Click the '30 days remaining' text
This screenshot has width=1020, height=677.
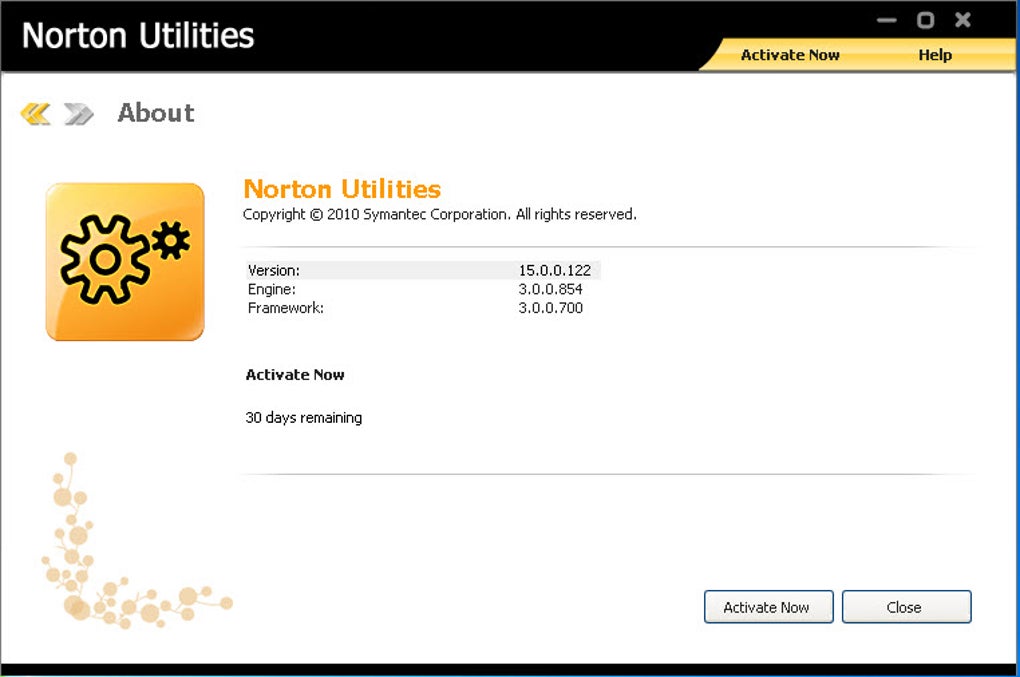click(304, 418)
